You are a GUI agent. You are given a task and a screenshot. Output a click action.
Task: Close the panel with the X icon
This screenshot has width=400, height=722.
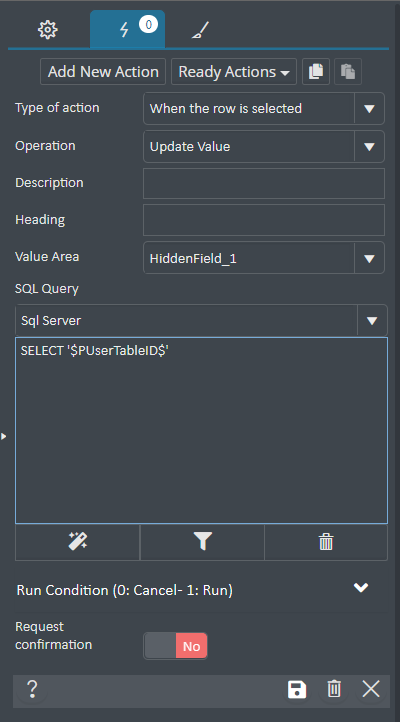(371, 689)
